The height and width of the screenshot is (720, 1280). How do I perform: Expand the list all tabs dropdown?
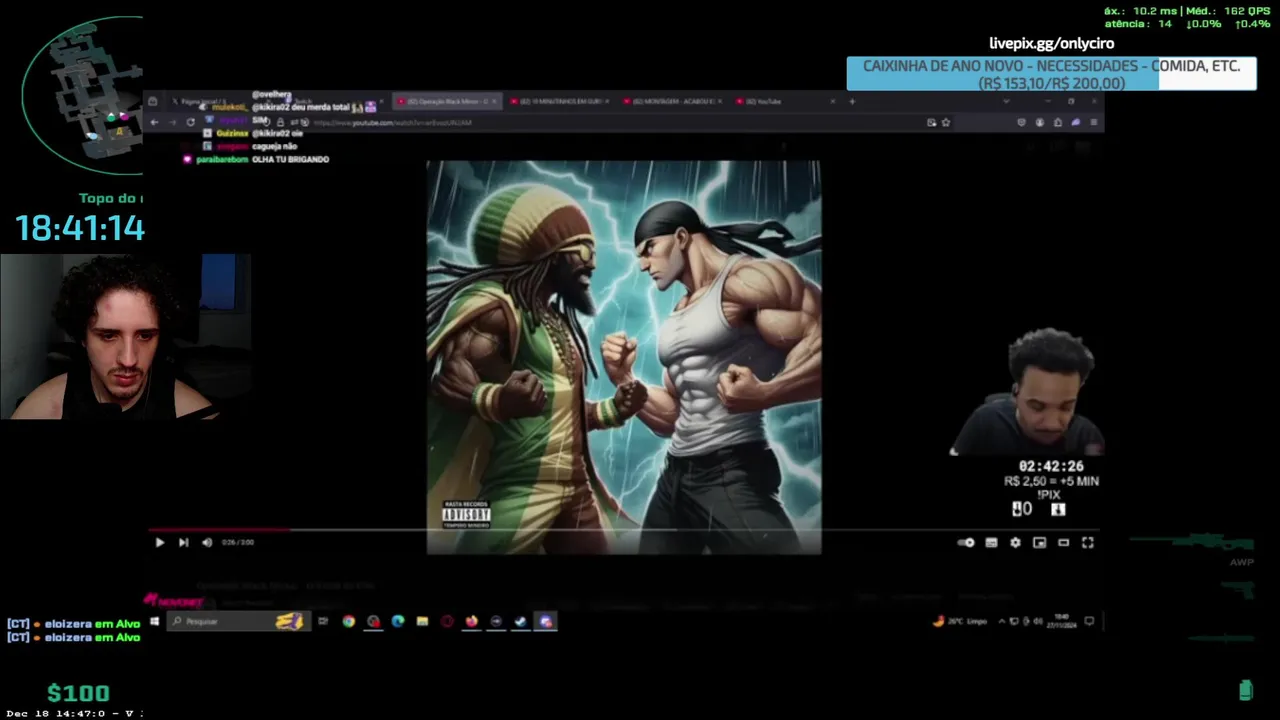[1006, 101]
